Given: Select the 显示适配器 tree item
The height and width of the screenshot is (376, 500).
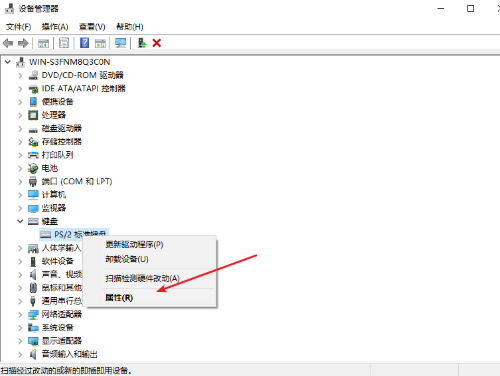Looking at the screenshot, I should 61,341.
